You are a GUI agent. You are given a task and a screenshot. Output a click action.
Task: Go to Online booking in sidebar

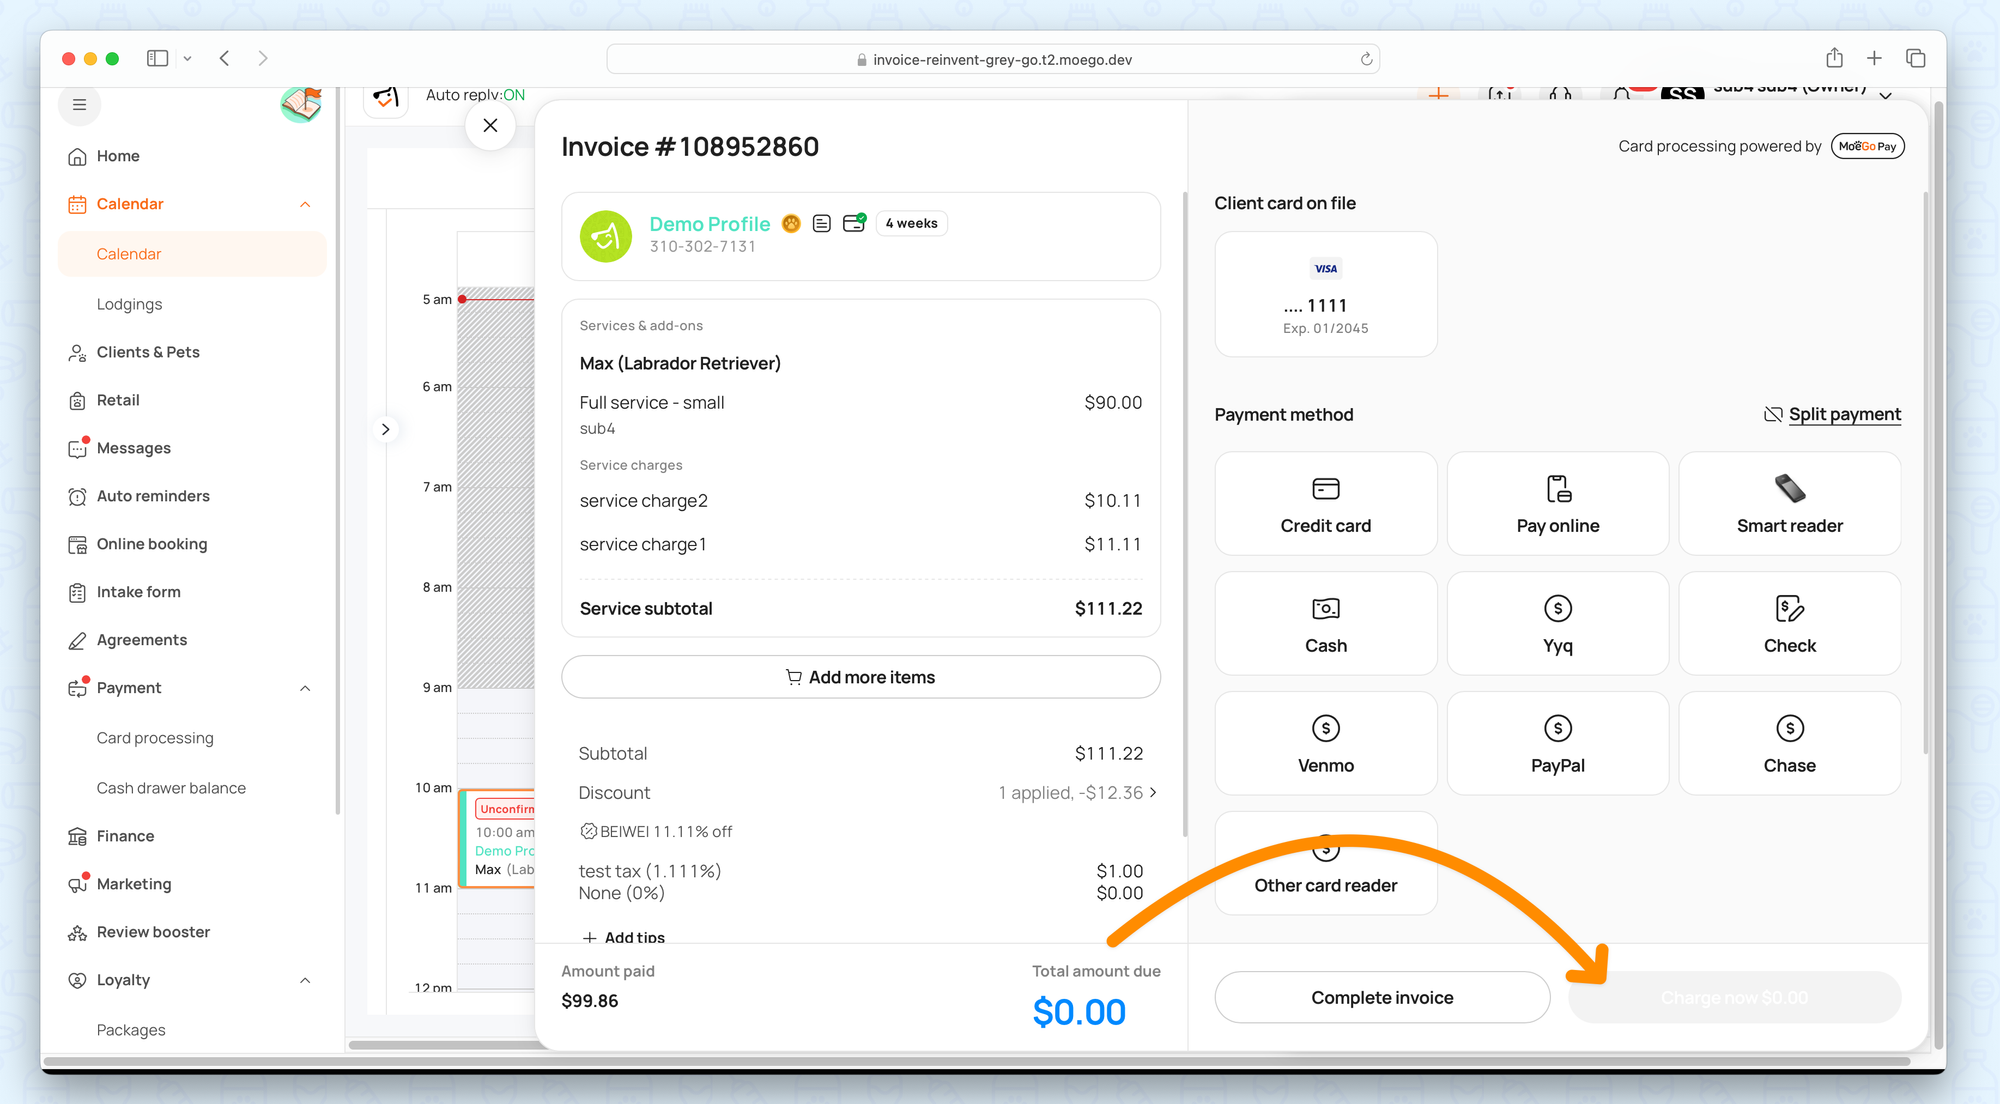coord(152,544)
